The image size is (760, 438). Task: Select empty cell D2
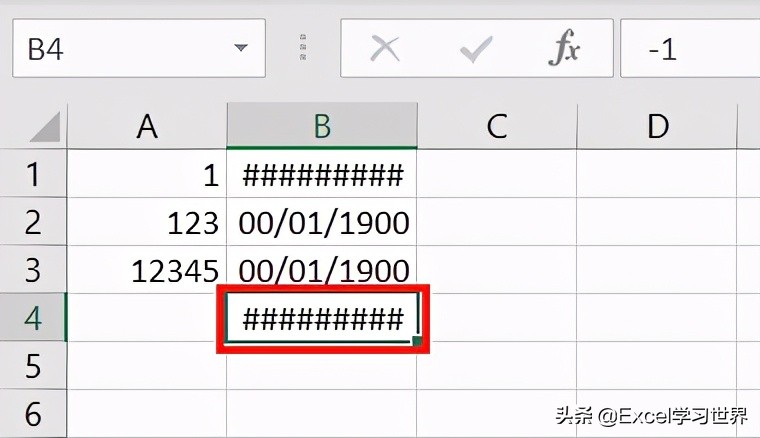657,221
